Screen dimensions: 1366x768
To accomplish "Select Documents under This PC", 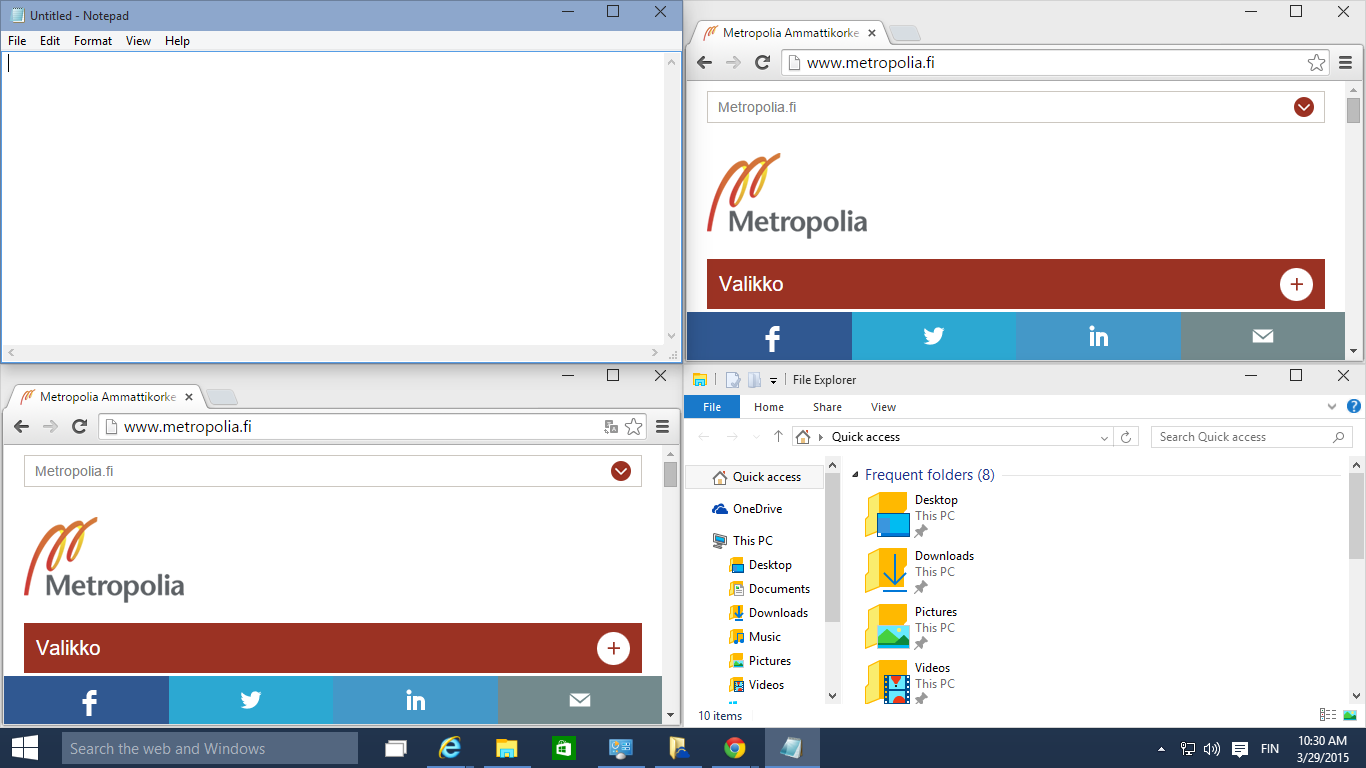I will click(x=770, y=589).
